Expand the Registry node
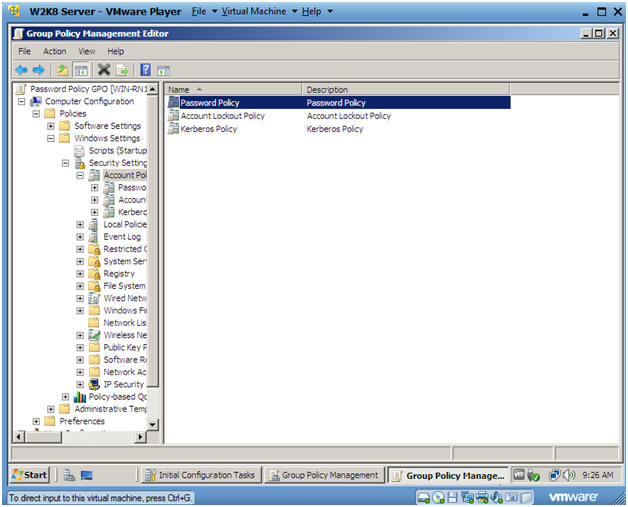The width and height of the screenshot is (628, 507). (80, 274)
